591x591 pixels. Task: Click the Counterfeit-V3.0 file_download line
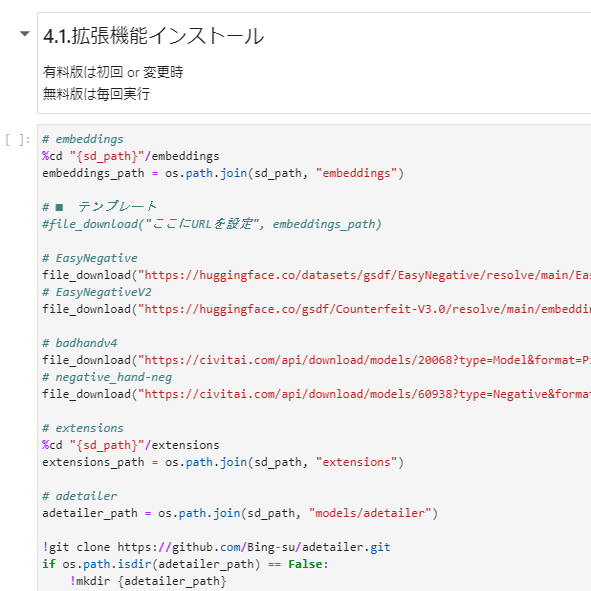pos(316,309)
